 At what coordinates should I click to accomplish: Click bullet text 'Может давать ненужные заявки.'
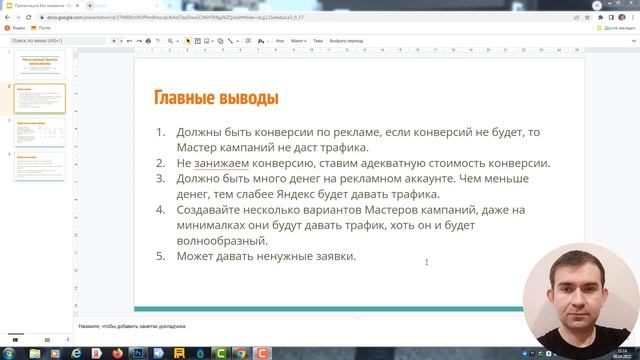click(x=266, y=256)
